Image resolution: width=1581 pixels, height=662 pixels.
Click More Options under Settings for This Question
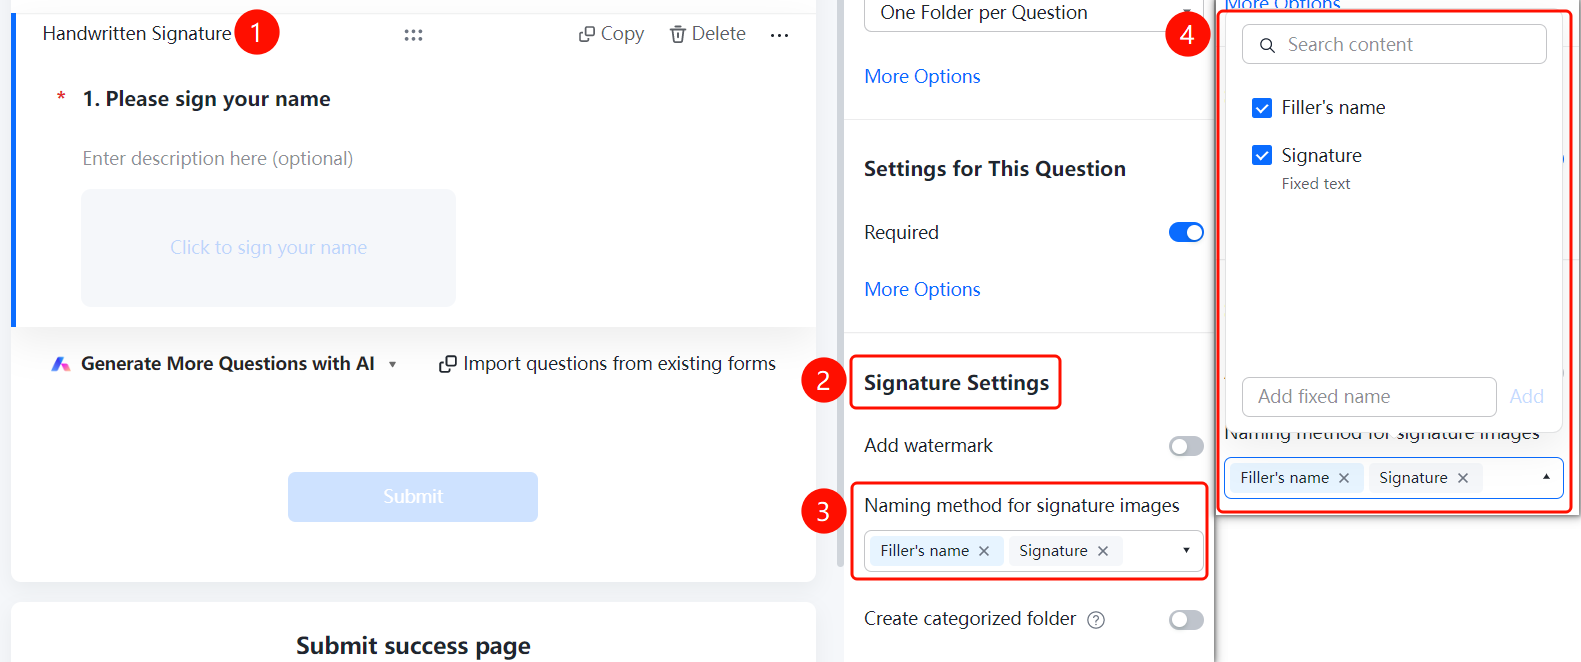point(922,289)
